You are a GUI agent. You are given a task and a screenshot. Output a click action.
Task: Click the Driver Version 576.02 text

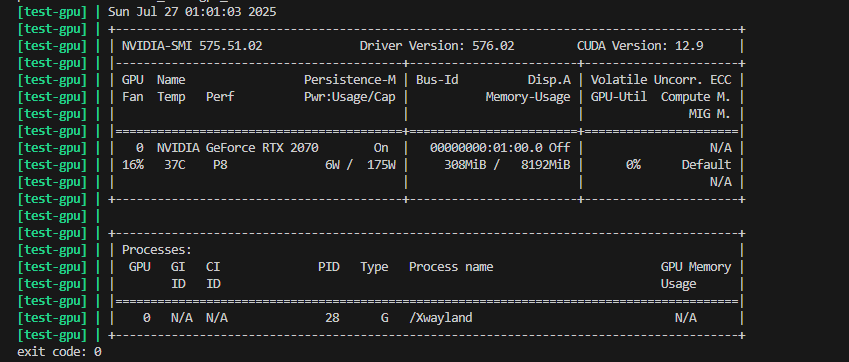[437, 46]
